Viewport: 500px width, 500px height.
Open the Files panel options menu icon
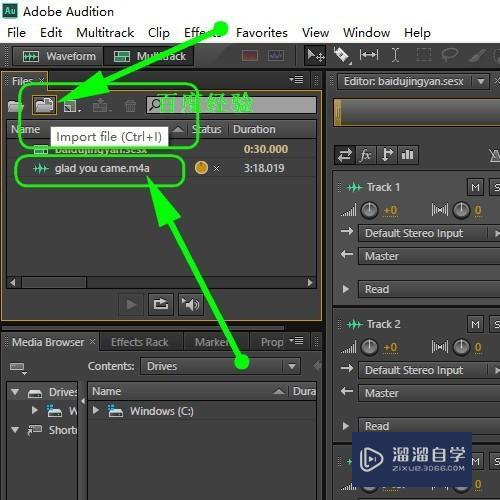pyautogui.click(x=296, y=80)
